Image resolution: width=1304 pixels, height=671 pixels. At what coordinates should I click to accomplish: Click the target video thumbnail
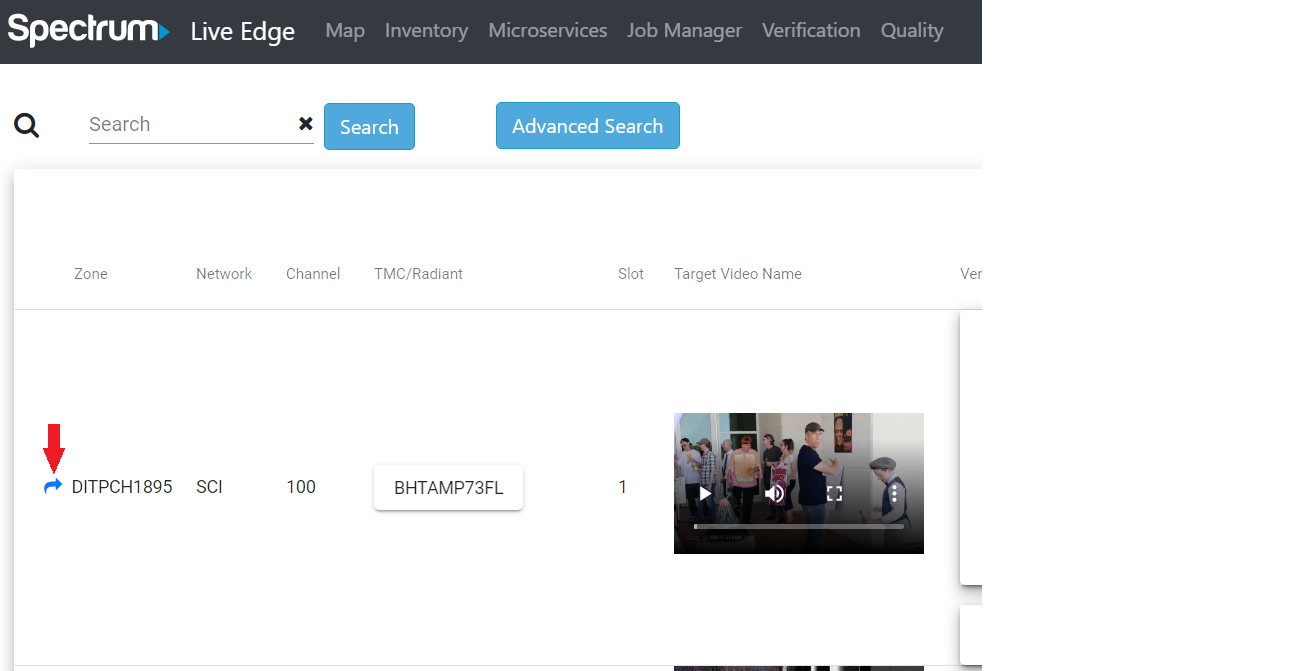[799, 483]
